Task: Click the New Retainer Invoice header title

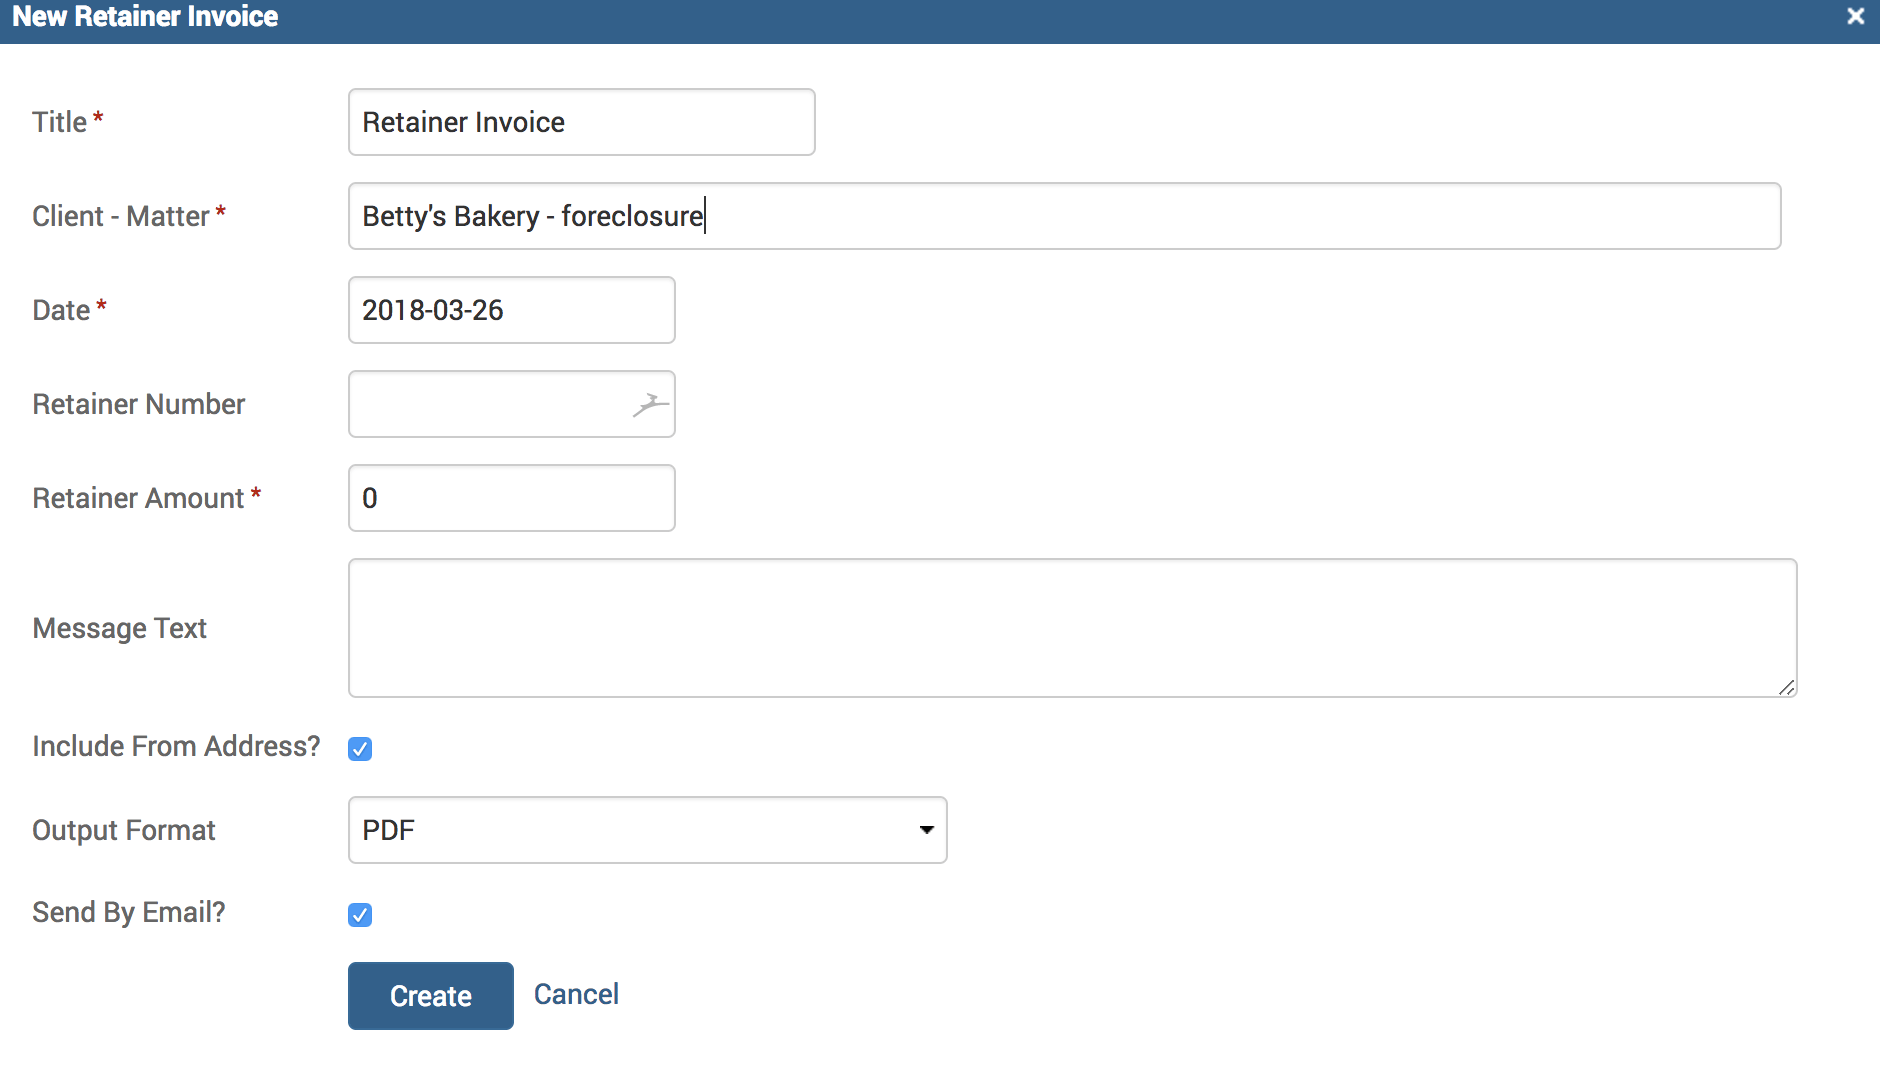Action: pos(145,17)
